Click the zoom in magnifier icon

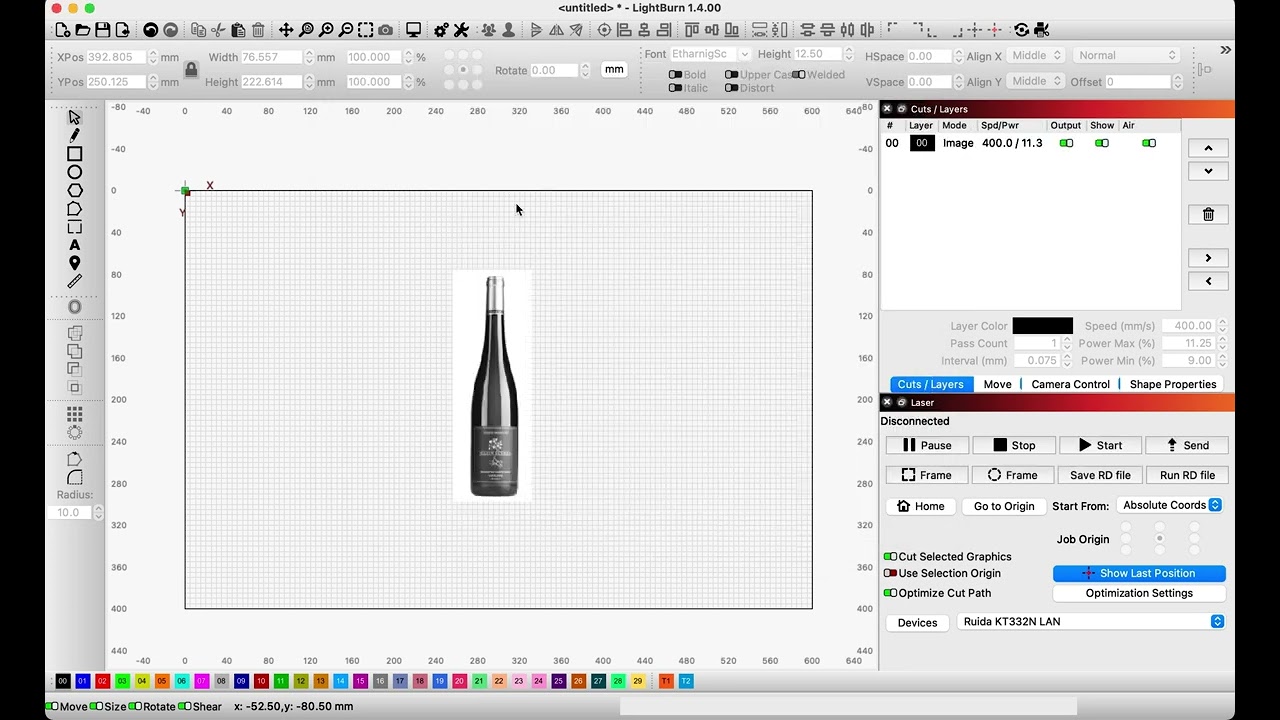[x=326, y=30]
